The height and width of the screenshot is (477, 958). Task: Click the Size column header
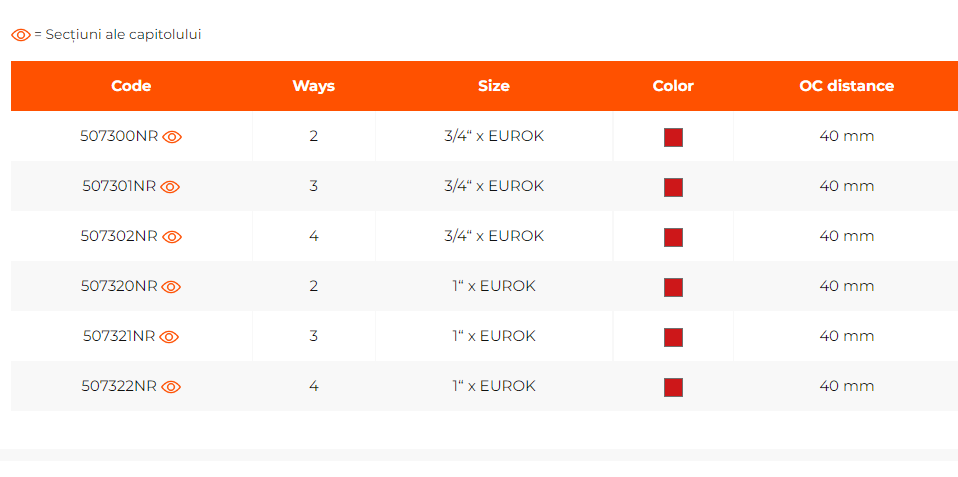tap(494, 86)
